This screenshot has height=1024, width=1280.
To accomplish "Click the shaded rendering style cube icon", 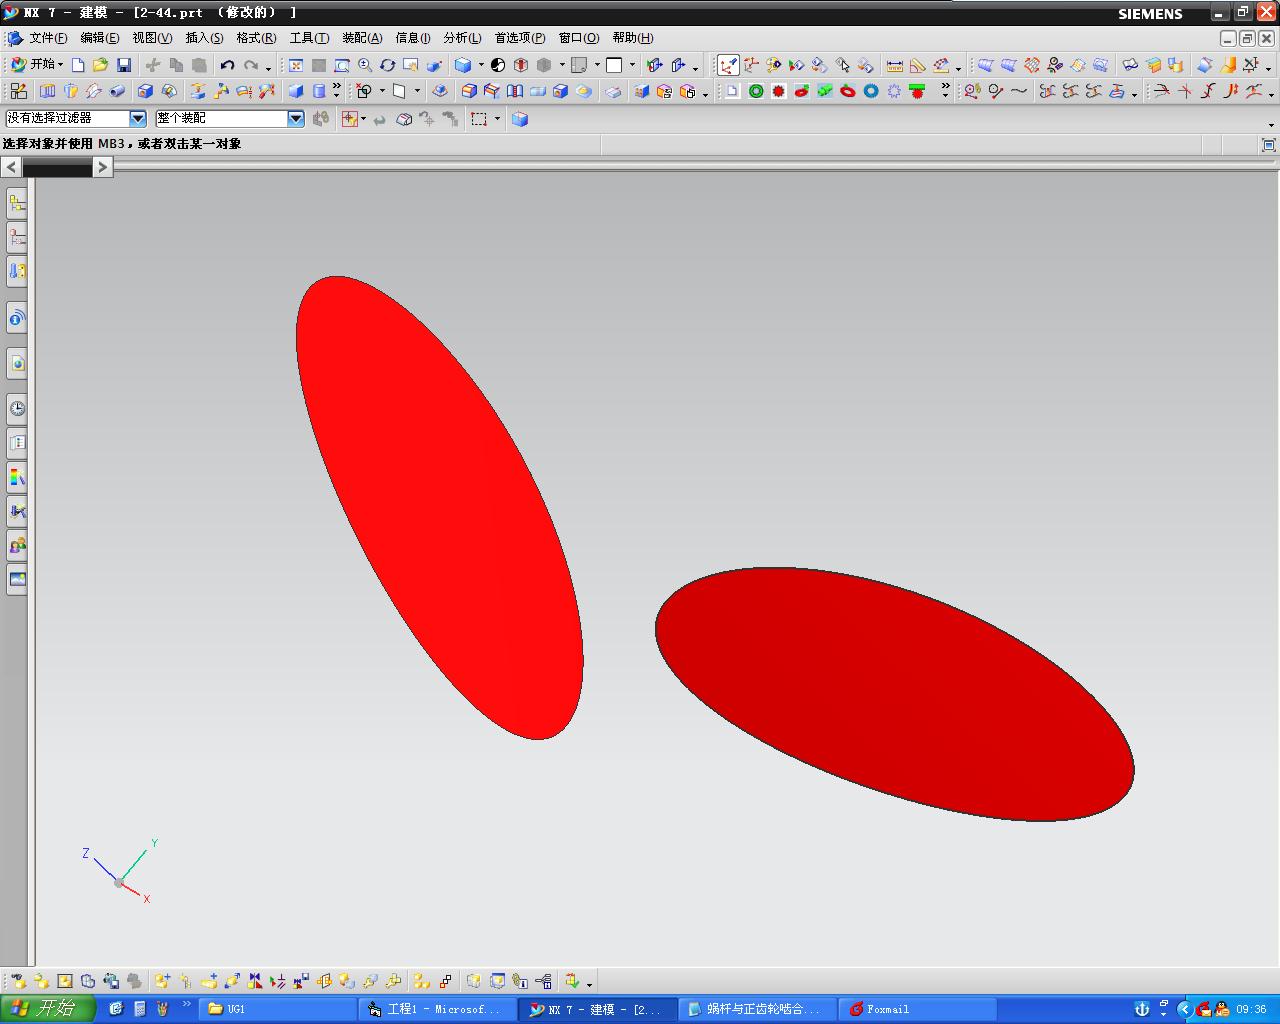I will coord(463,65).
